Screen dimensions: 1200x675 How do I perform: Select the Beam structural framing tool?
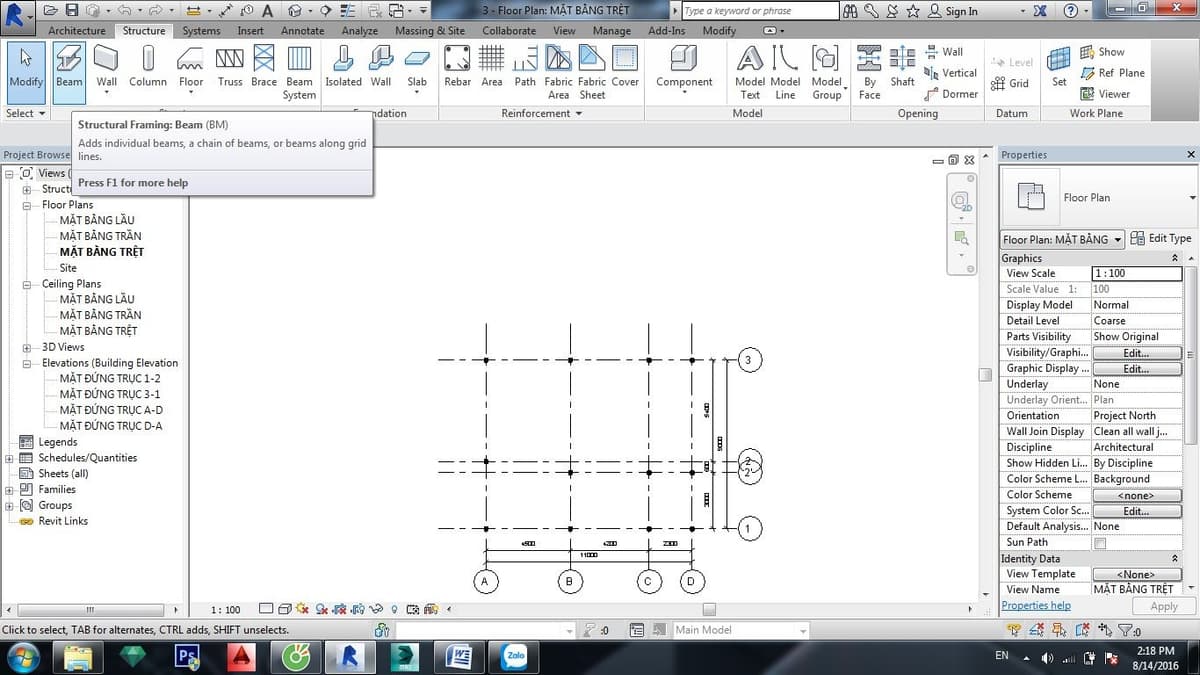tap(69, 71)
